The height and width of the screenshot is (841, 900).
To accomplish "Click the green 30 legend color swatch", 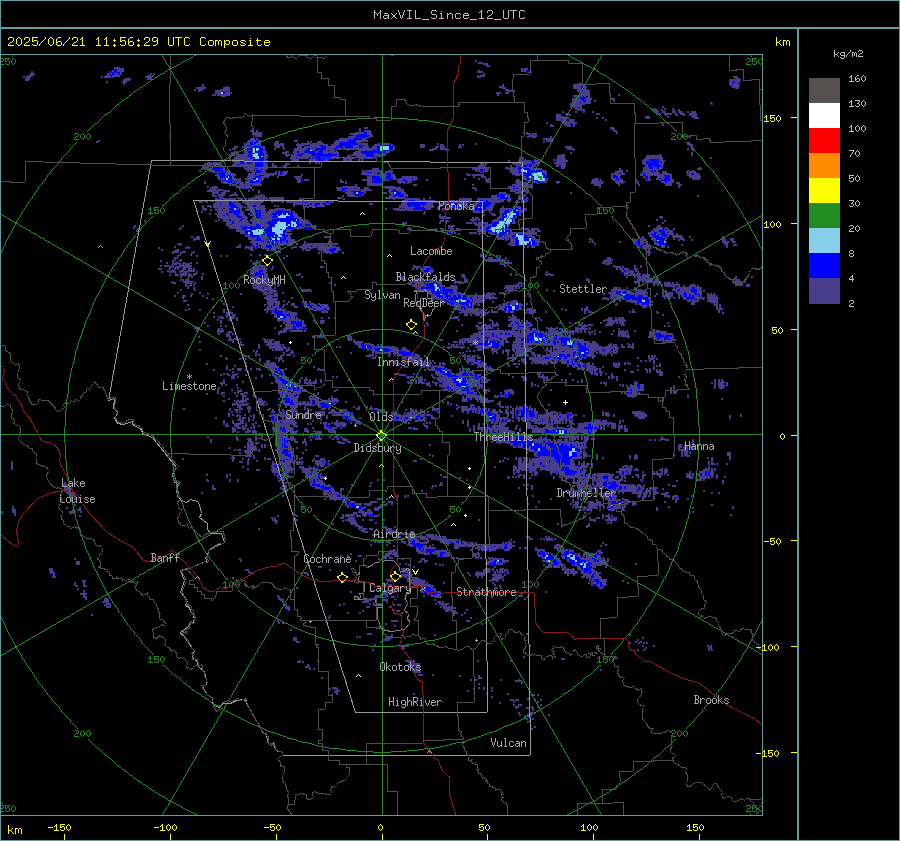I will click(x=824, y=215).
